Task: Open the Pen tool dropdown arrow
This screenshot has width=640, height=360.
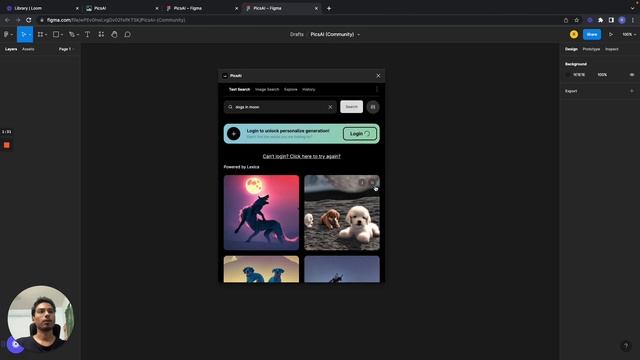Action: pyautogui.click(x=78, y=35)
